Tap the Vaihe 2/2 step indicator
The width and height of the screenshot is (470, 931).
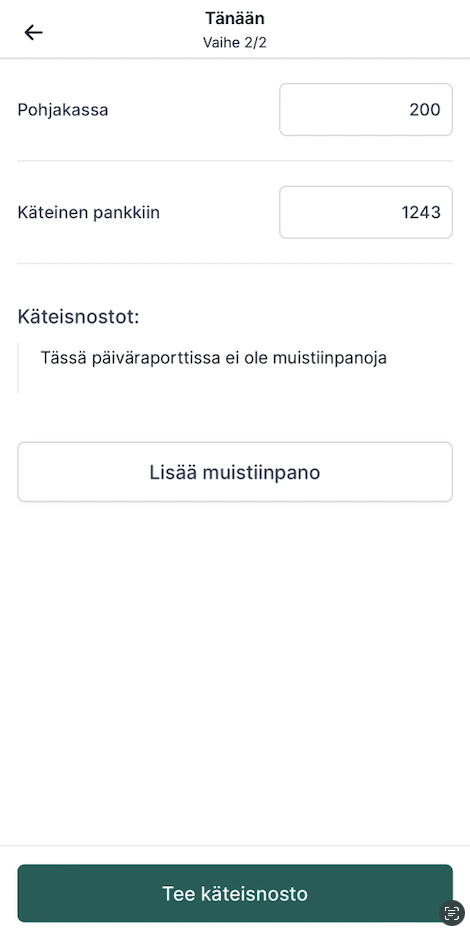click(235, 43)
